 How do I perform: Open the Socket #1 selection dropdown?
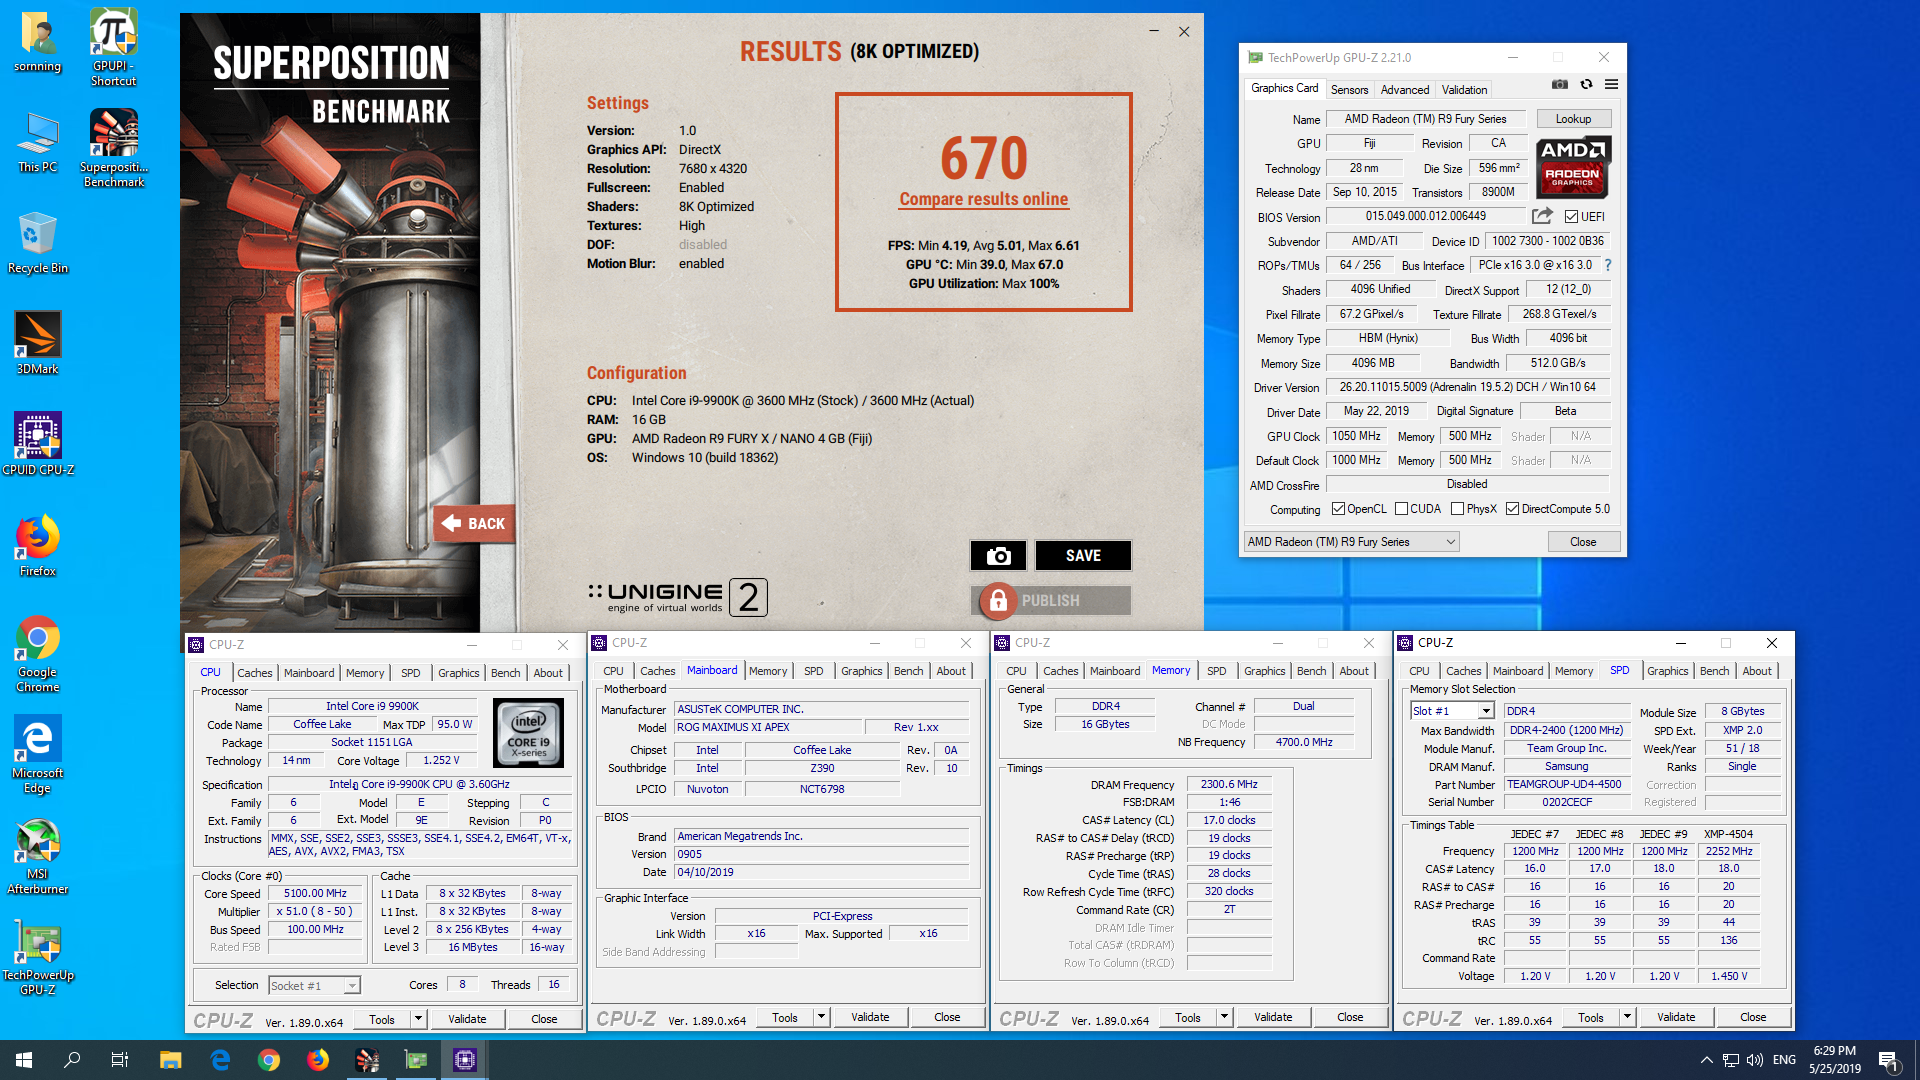tap(315, 986)
